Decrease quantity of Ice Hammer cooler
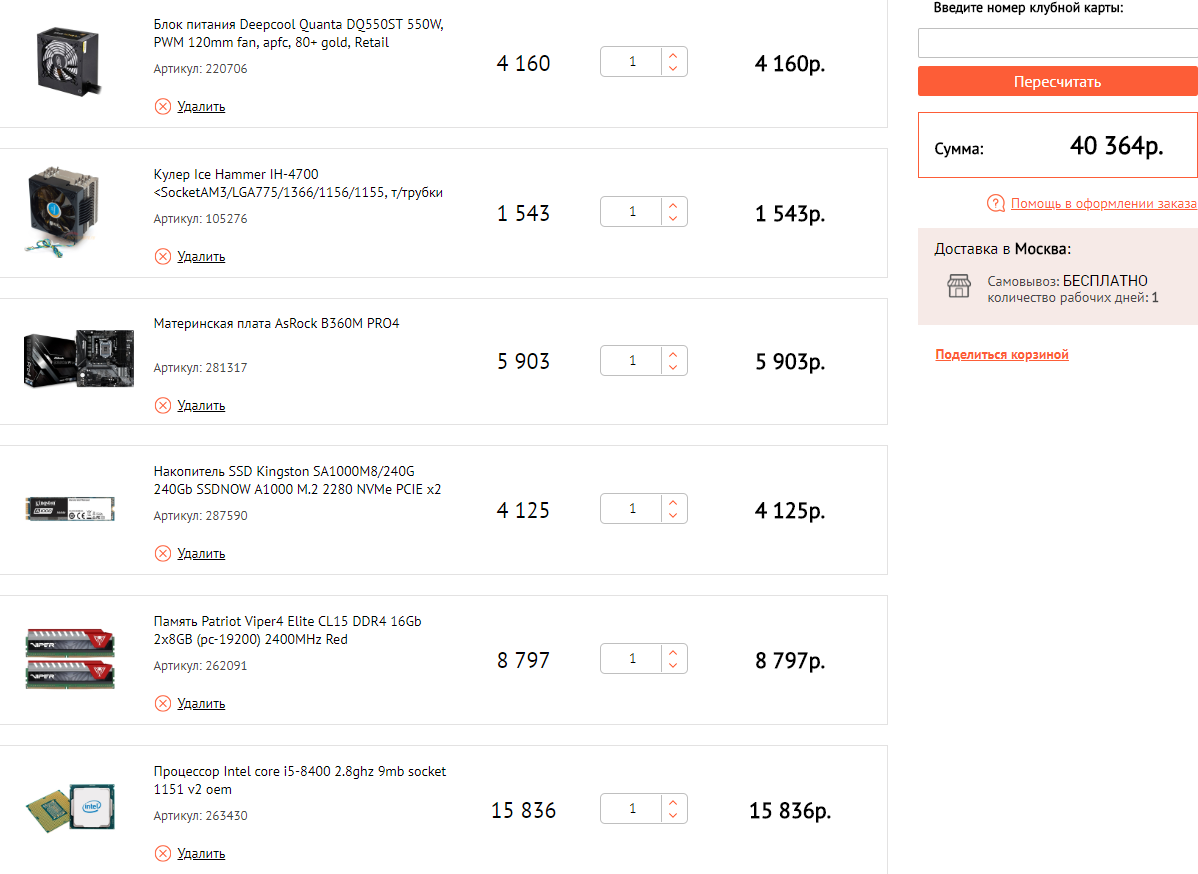This screenshot has height=874, width=1198. point(673,219)
